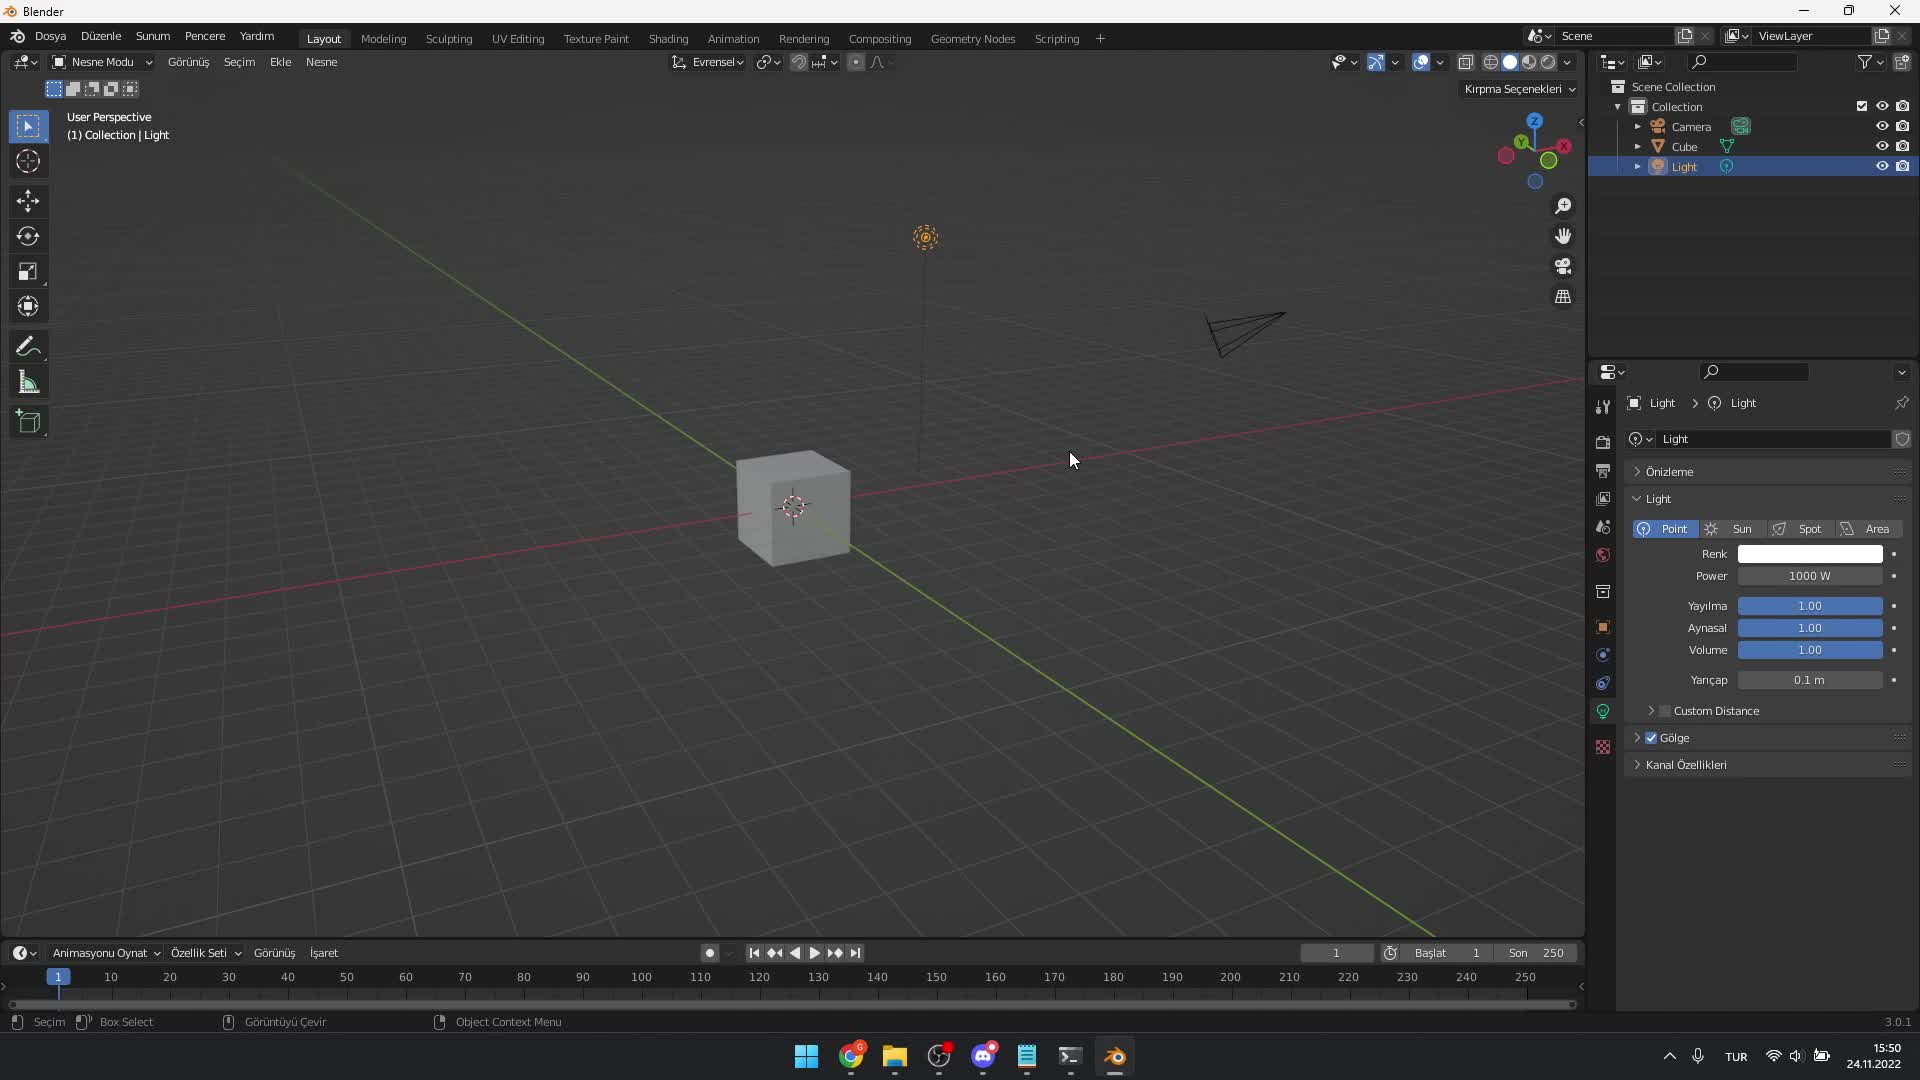Screen dimensions: 1920x1080
Task: Toggle visibility of Cube object
Action: pos(1880,145)
